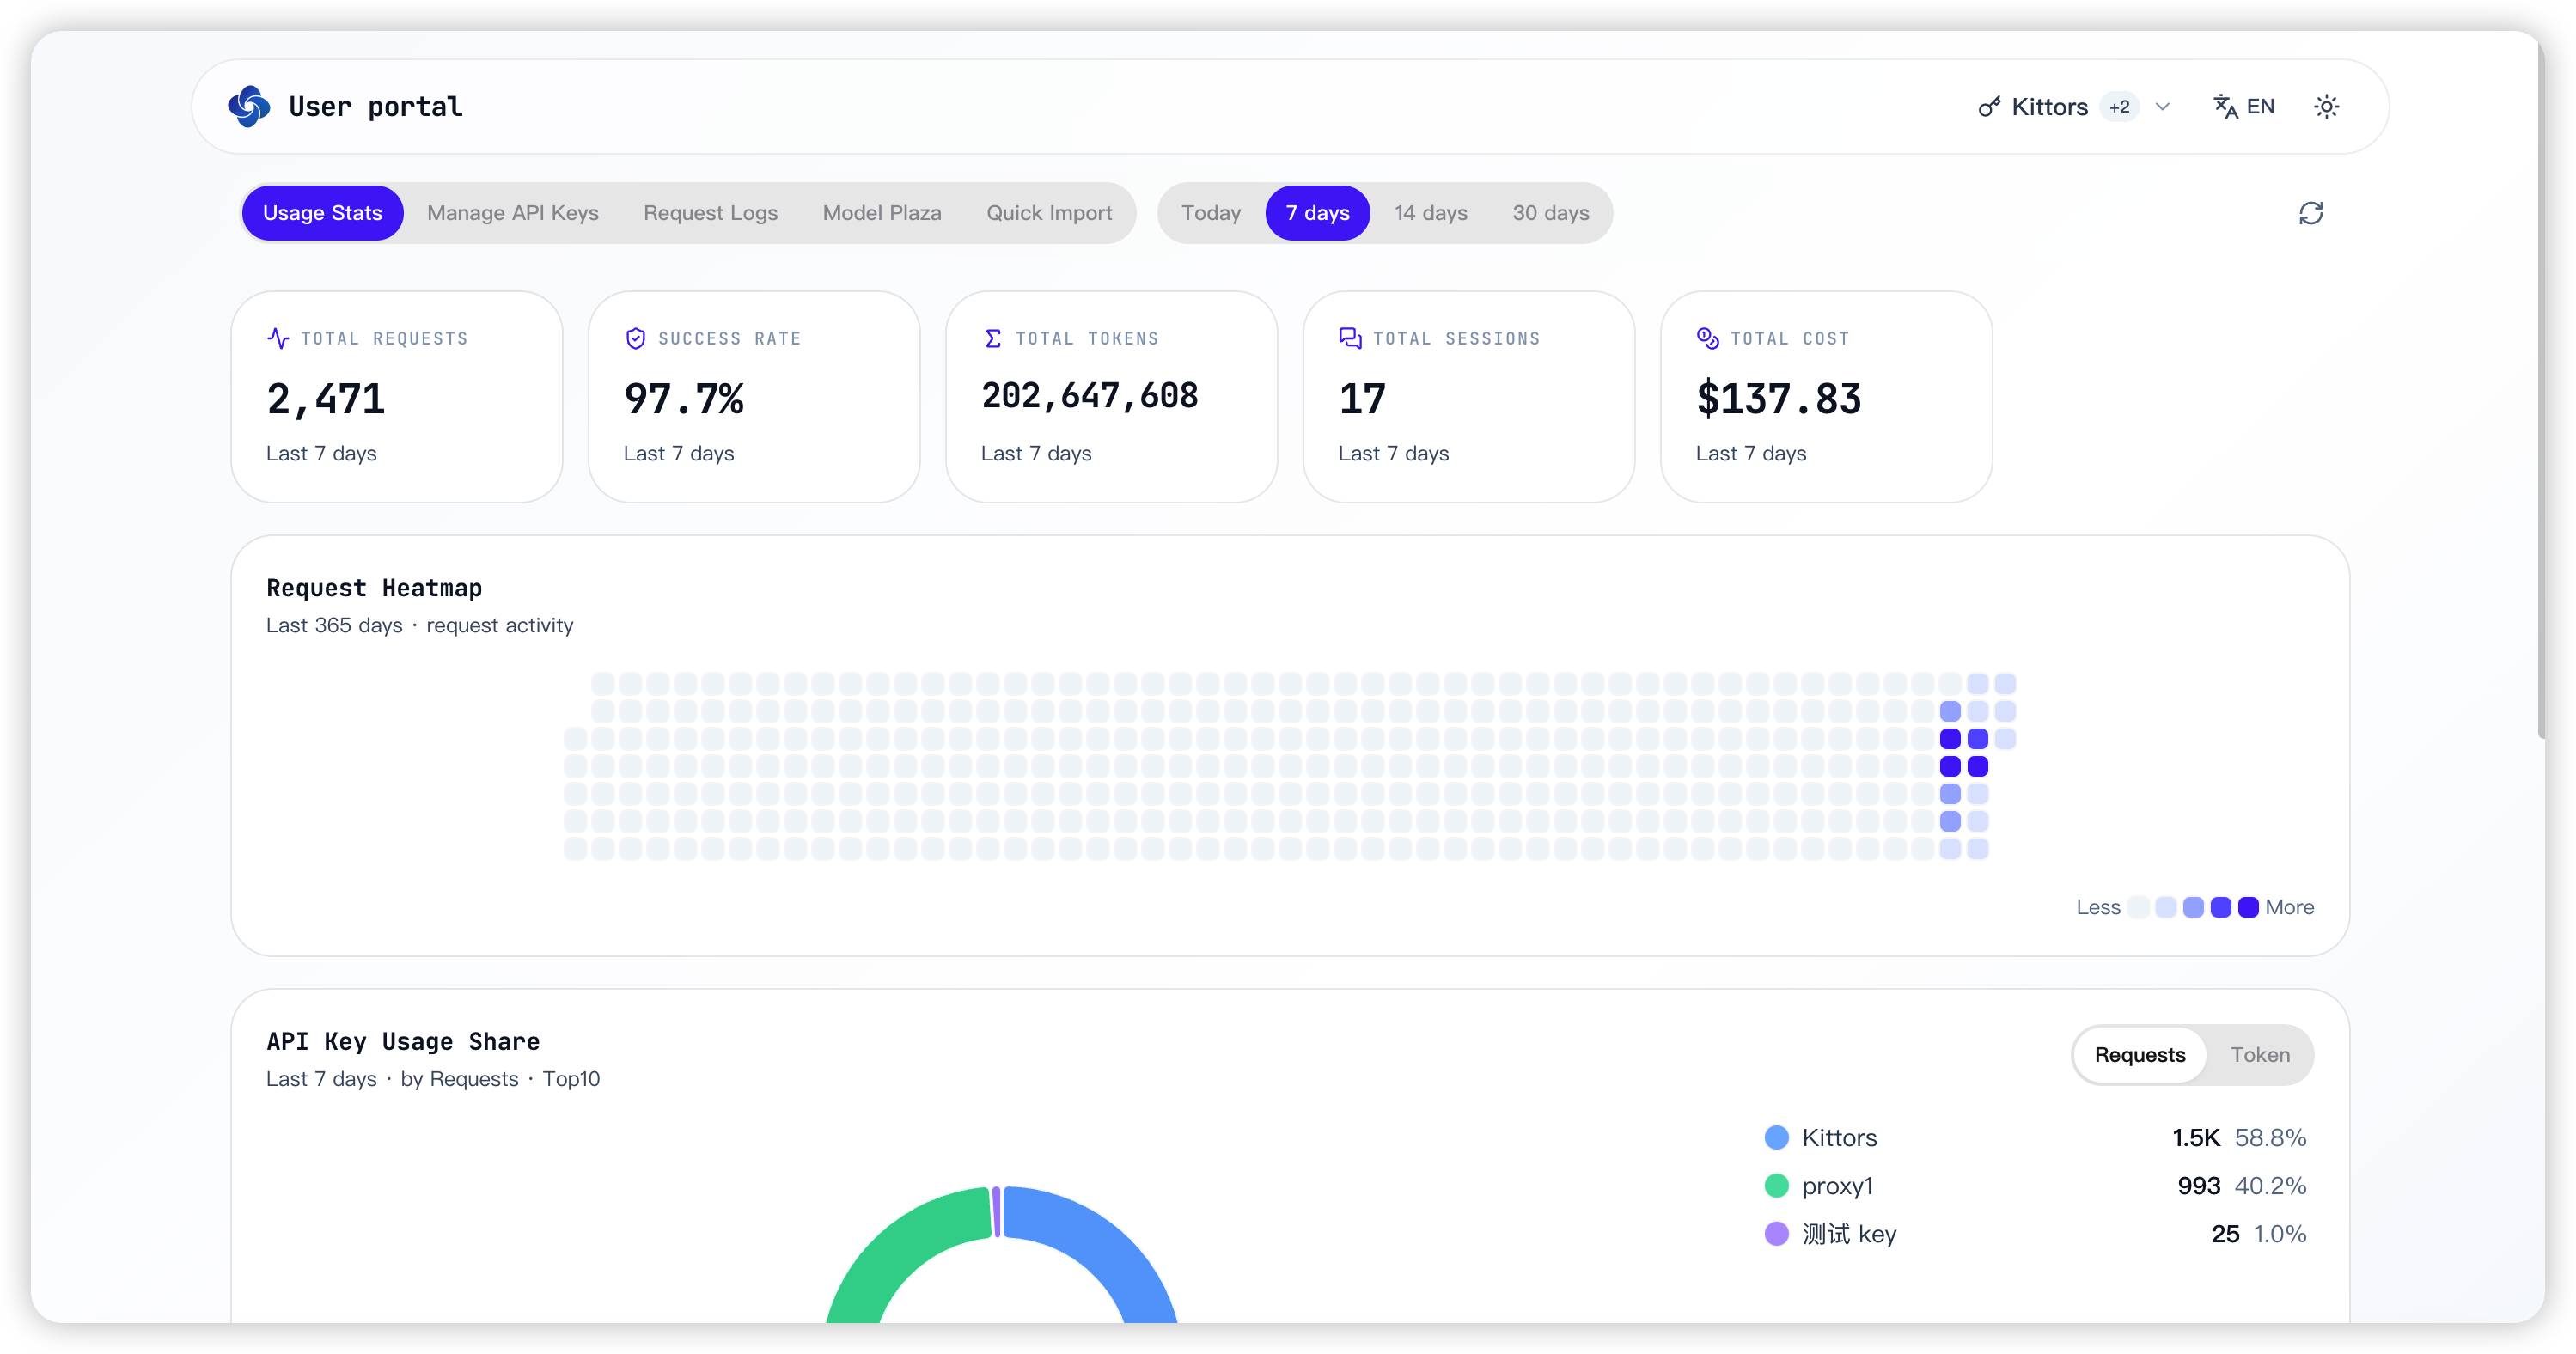
Task: Click the Request Heatmap heading
Action: pos(374,588)
